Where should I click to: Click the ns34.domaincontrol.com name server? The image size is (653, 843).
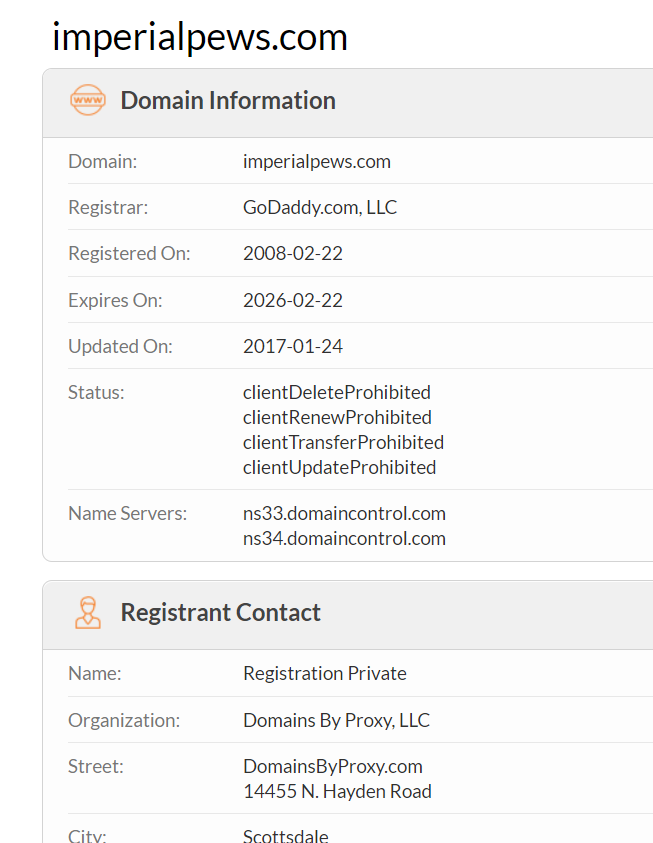[x=344, y=539]
